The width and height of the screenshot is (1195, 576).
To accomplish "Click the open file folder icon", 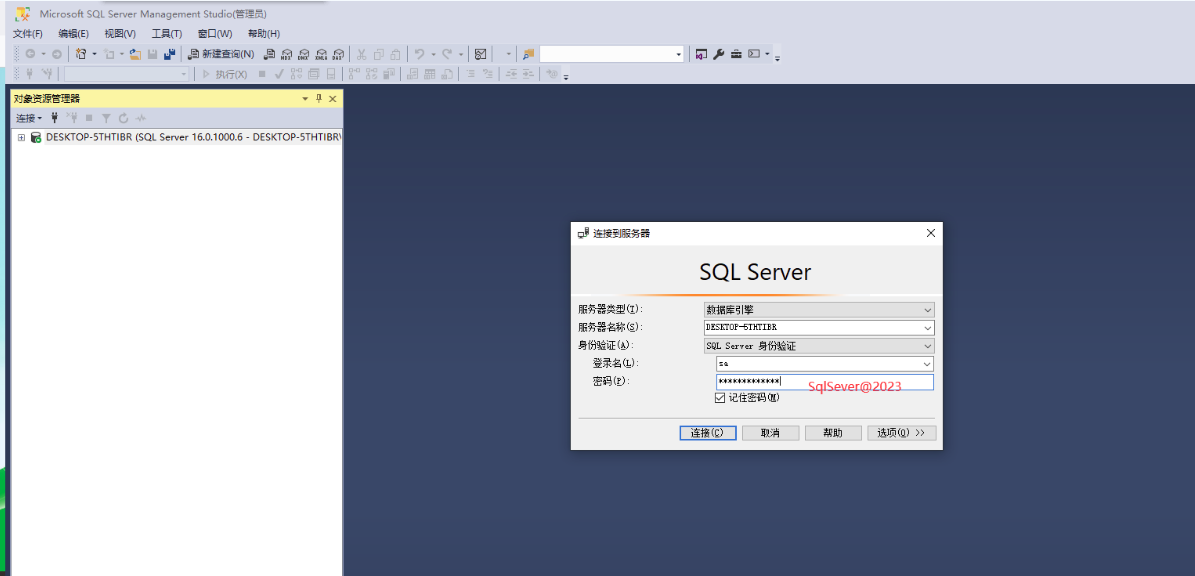I will pyautogui.click(x=135, y=54).
